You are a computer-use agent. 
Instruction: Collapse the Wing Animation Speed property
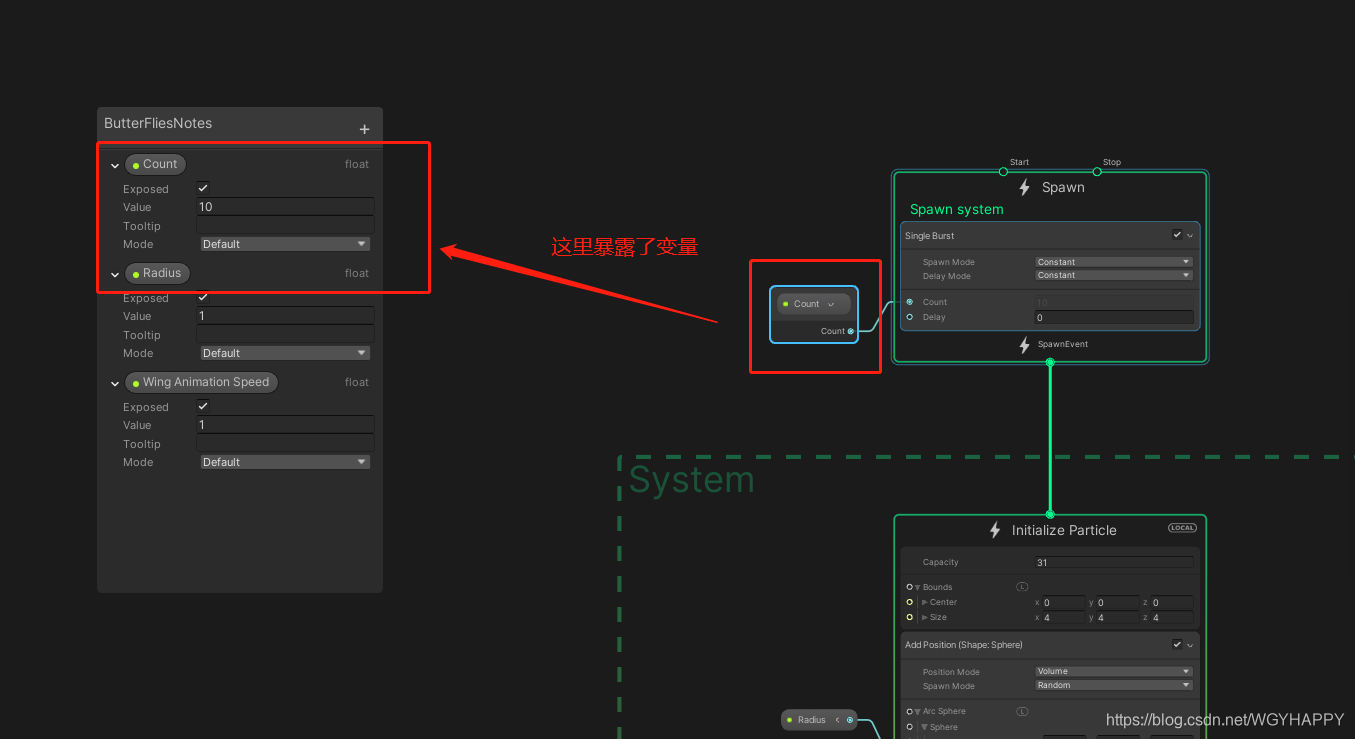click(x=115, y=384)
